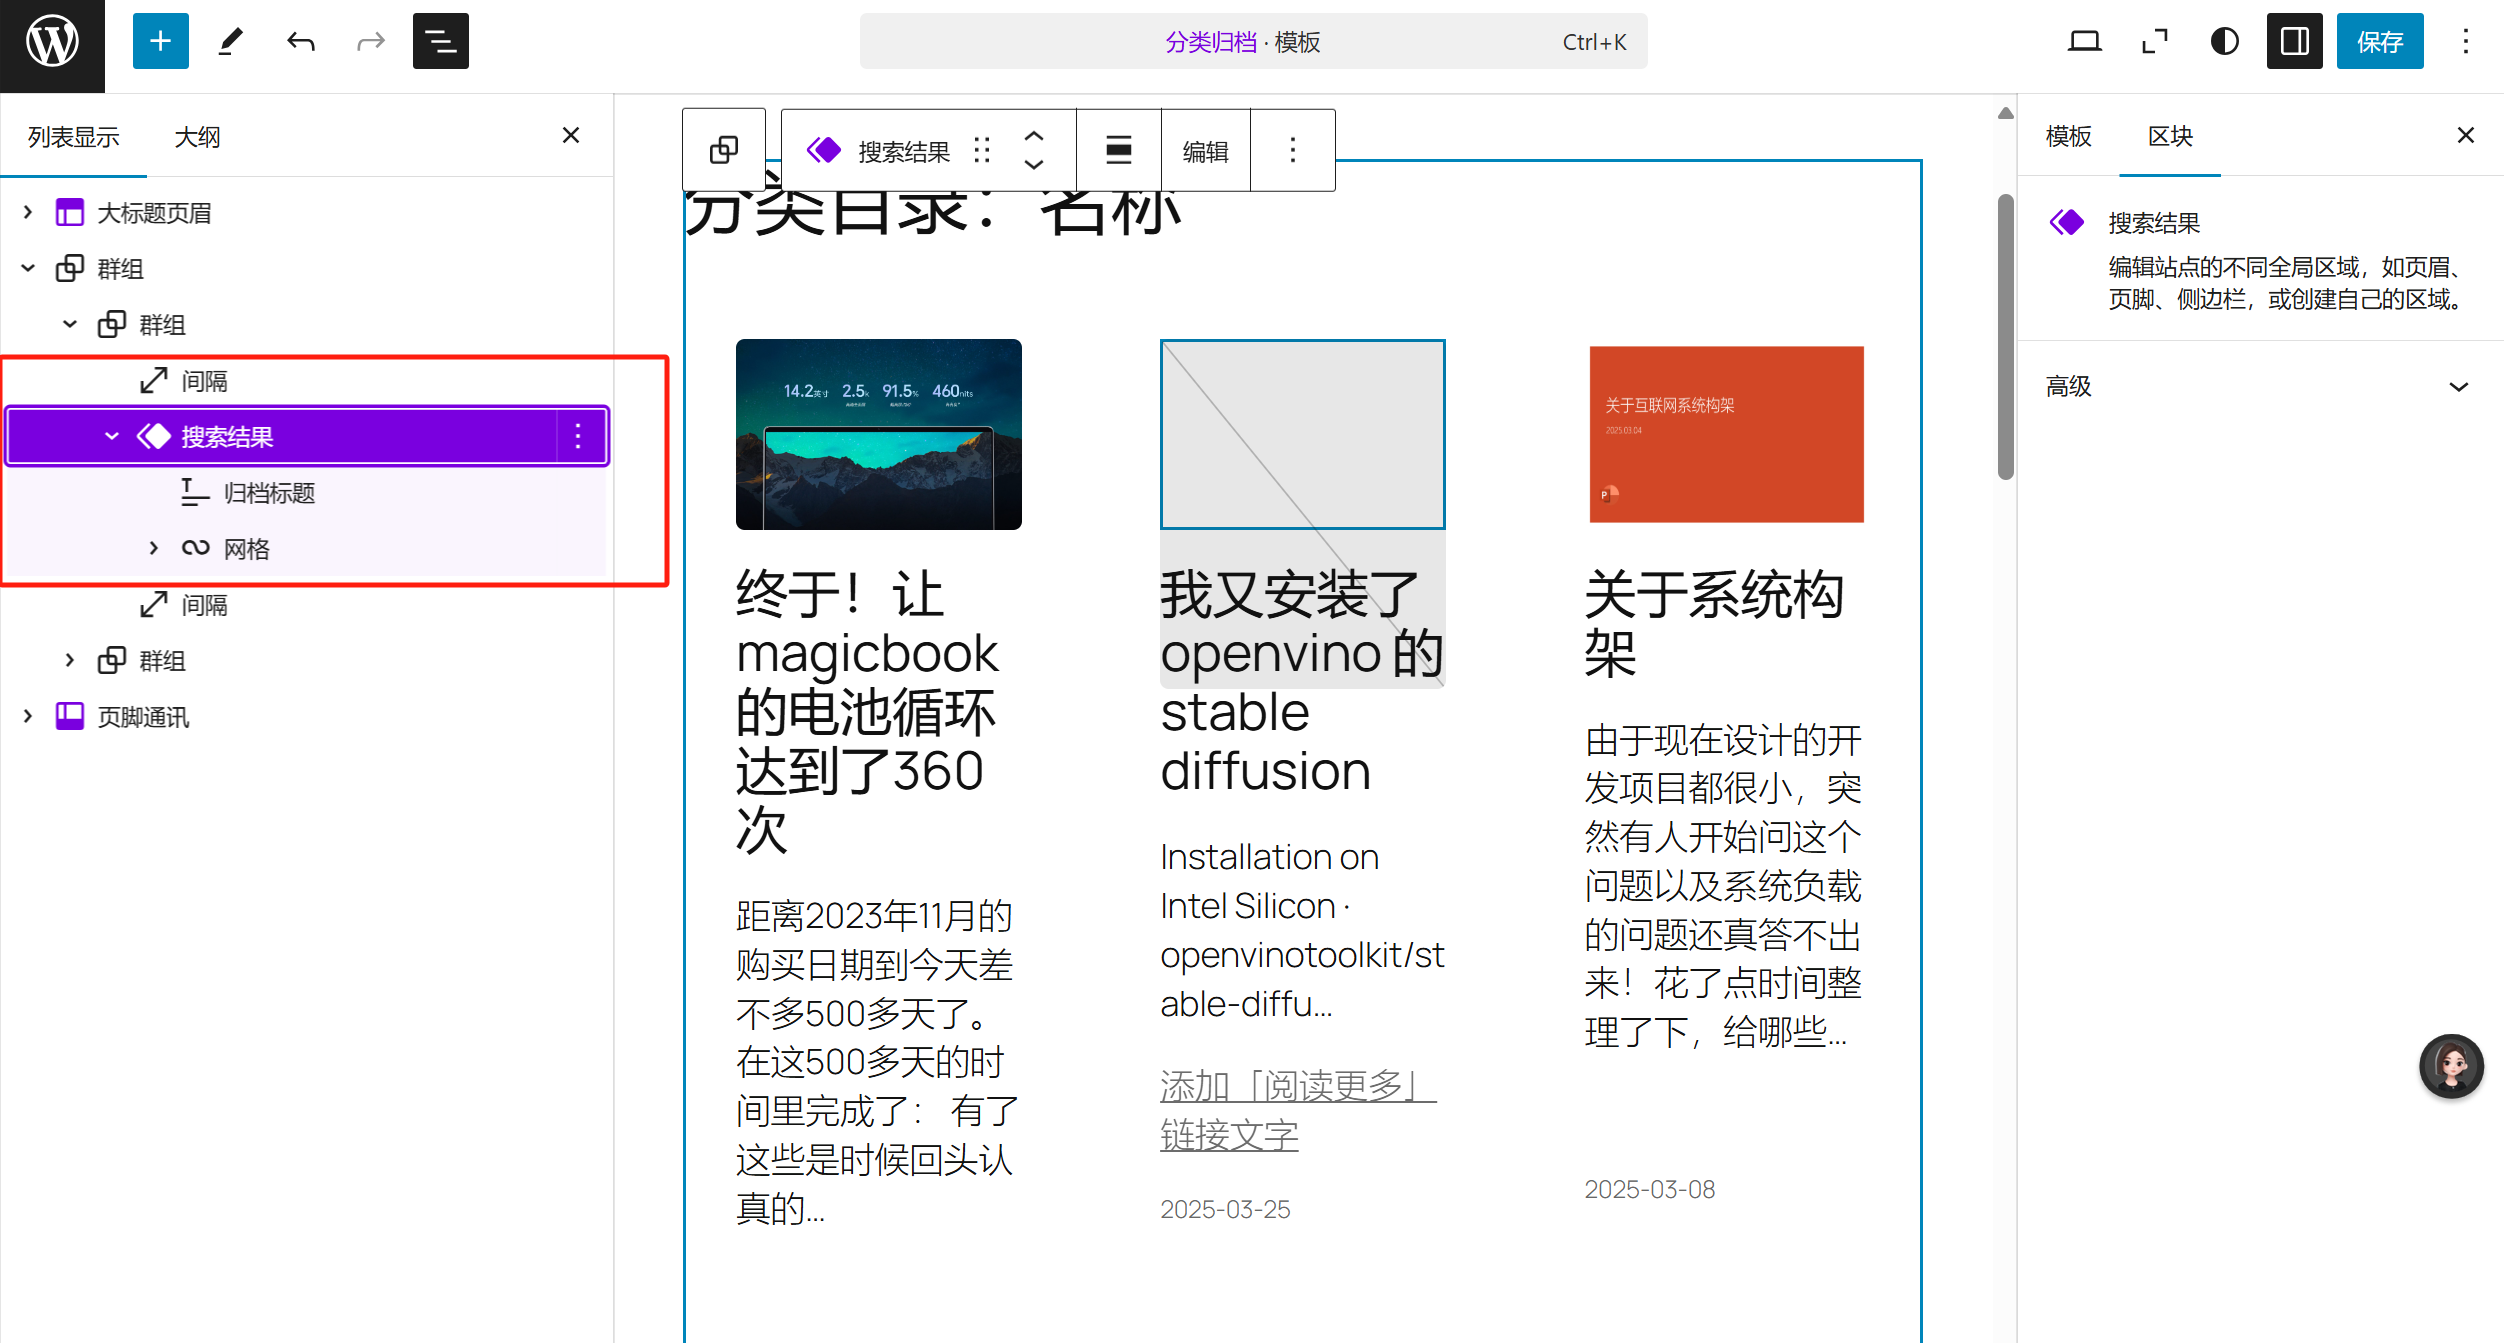Move the block down
This screenshot has width=2504, height=1343.
(x=1034, y=164)
